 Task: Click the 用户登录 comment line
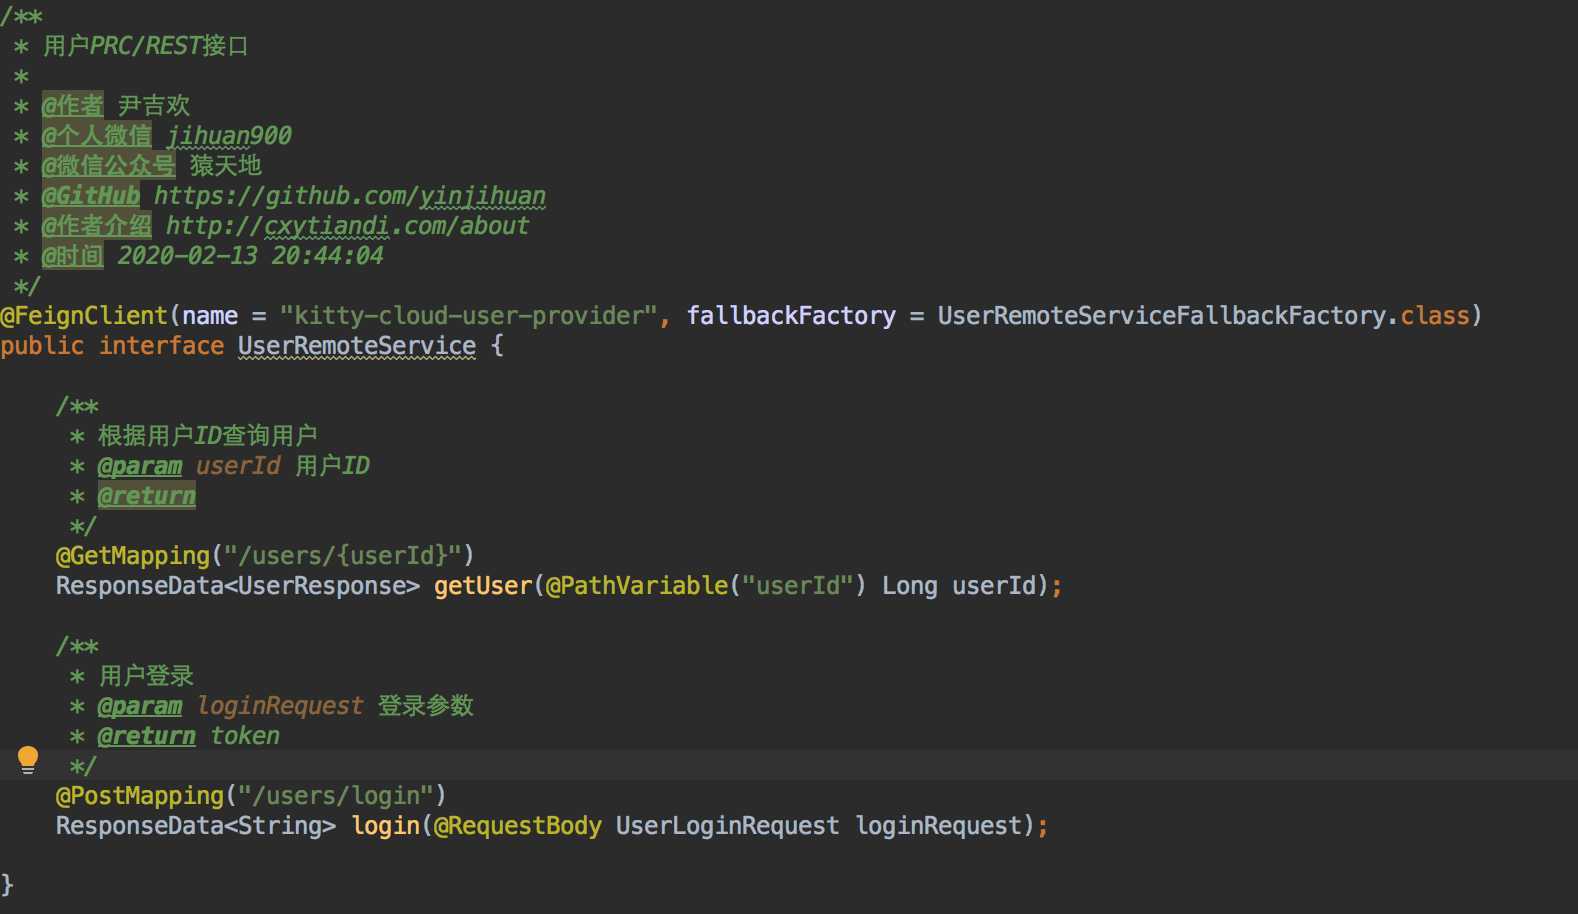pyautogui.click(x=146, y=676)
